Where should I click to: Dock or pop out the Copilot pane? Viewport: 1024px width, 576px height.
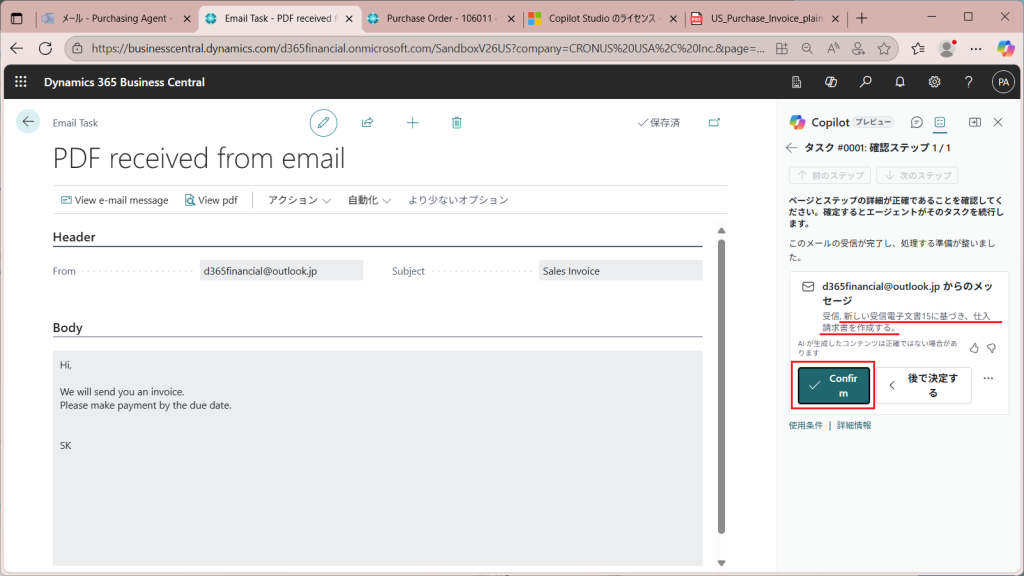(975, 122)
